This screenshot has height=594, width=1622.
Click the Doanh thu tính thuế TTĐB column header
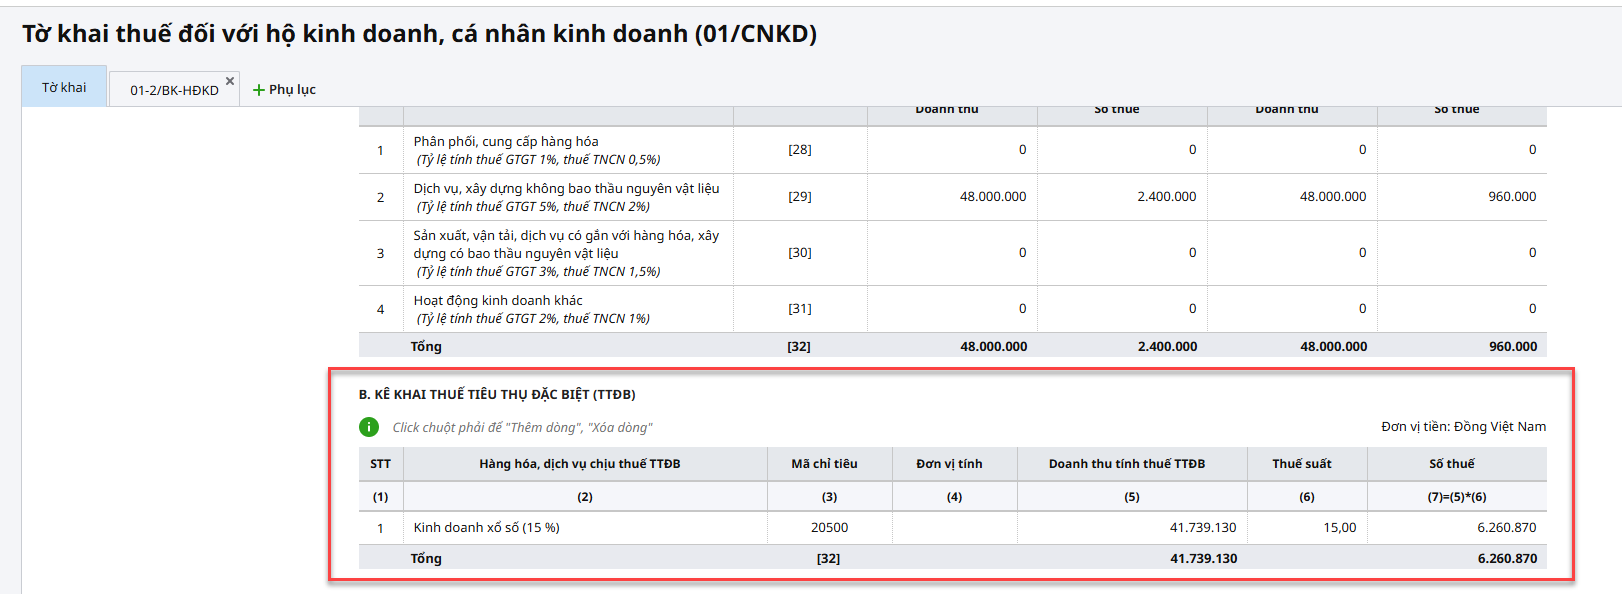click(x=1127, y=464)
